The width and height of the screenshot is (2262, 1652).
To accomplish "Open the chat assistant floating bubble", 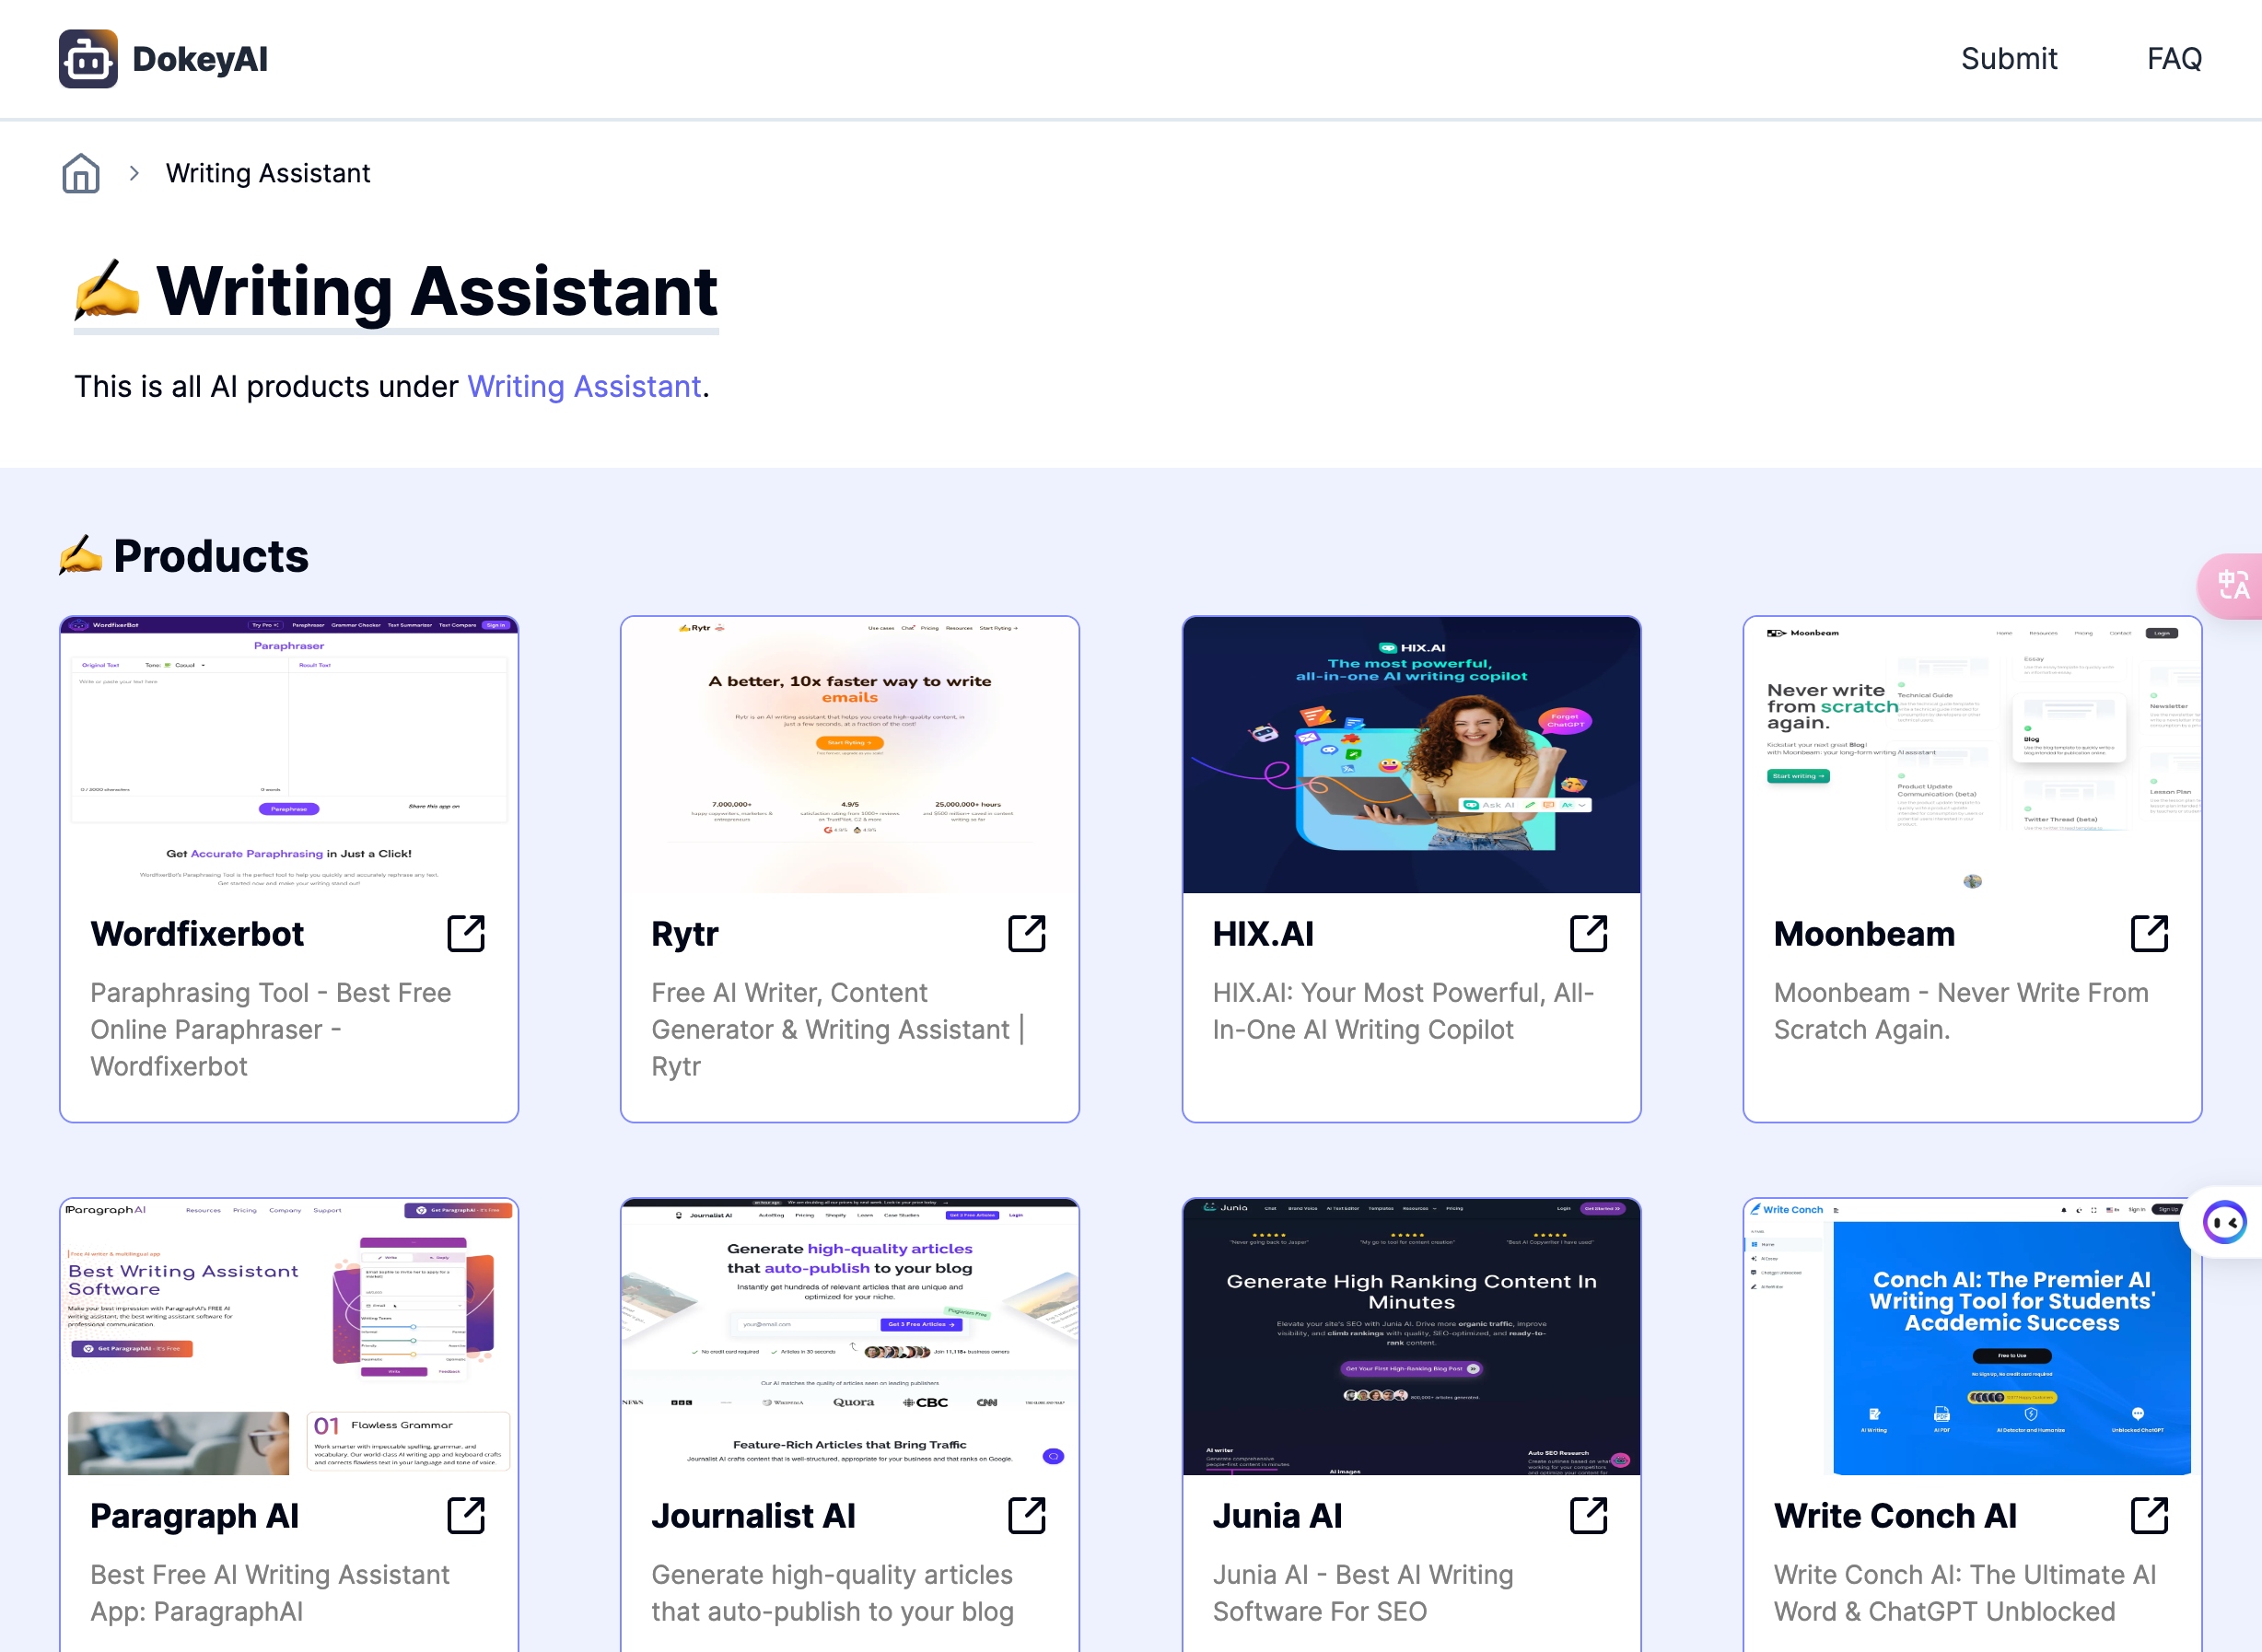I will [2226, 1222].
